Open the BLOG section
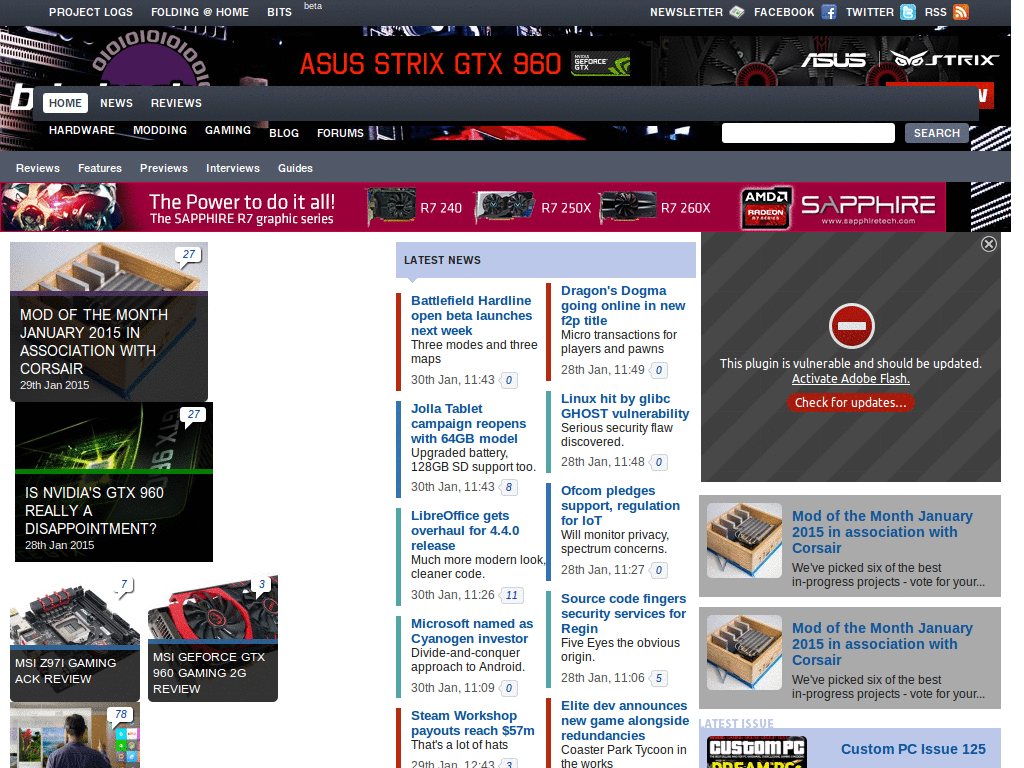 click(x=284, y=133)
